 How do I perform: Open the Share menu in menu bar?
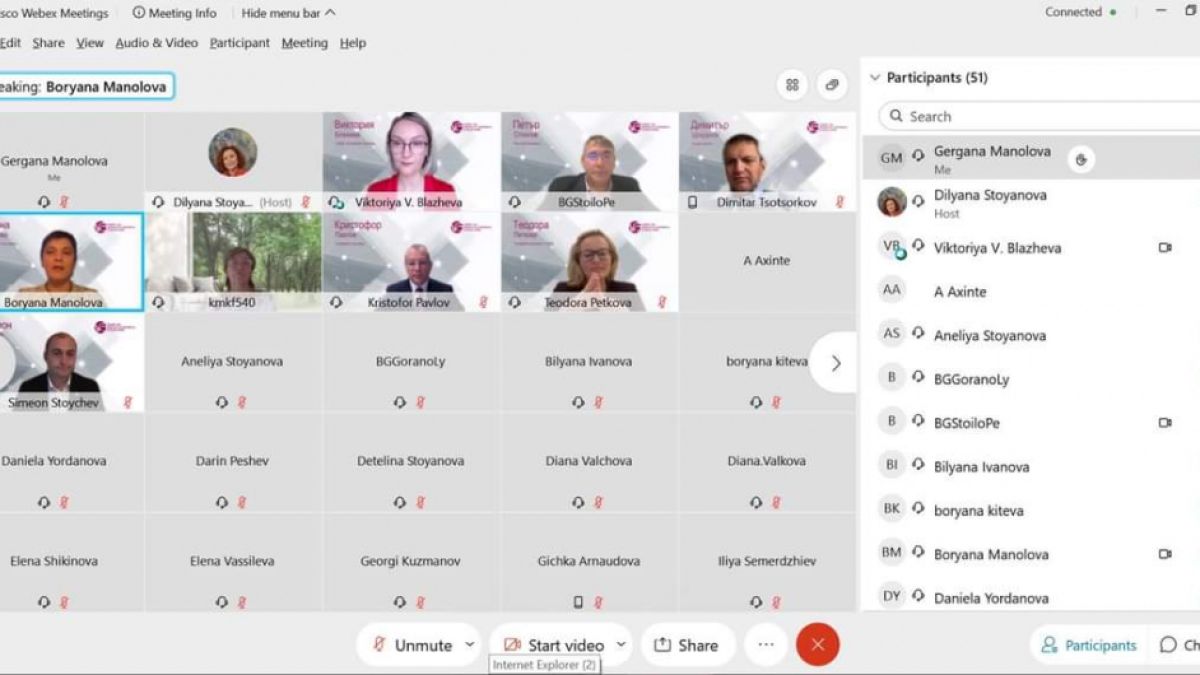coord(48,43)
